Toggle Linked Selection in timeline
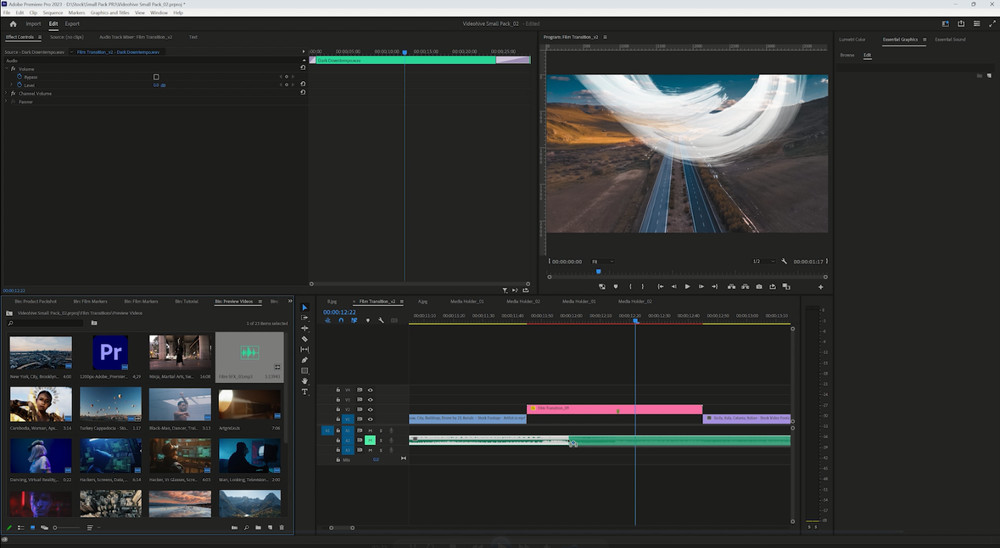The image size is (1000, 548). pyautogui.click(x=354, y=320)
